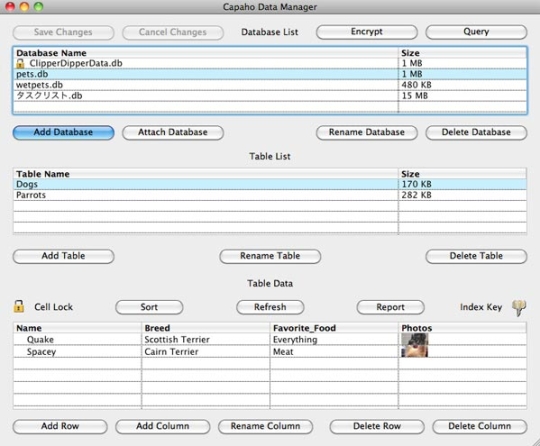Click the Cell Lock label

53,307
